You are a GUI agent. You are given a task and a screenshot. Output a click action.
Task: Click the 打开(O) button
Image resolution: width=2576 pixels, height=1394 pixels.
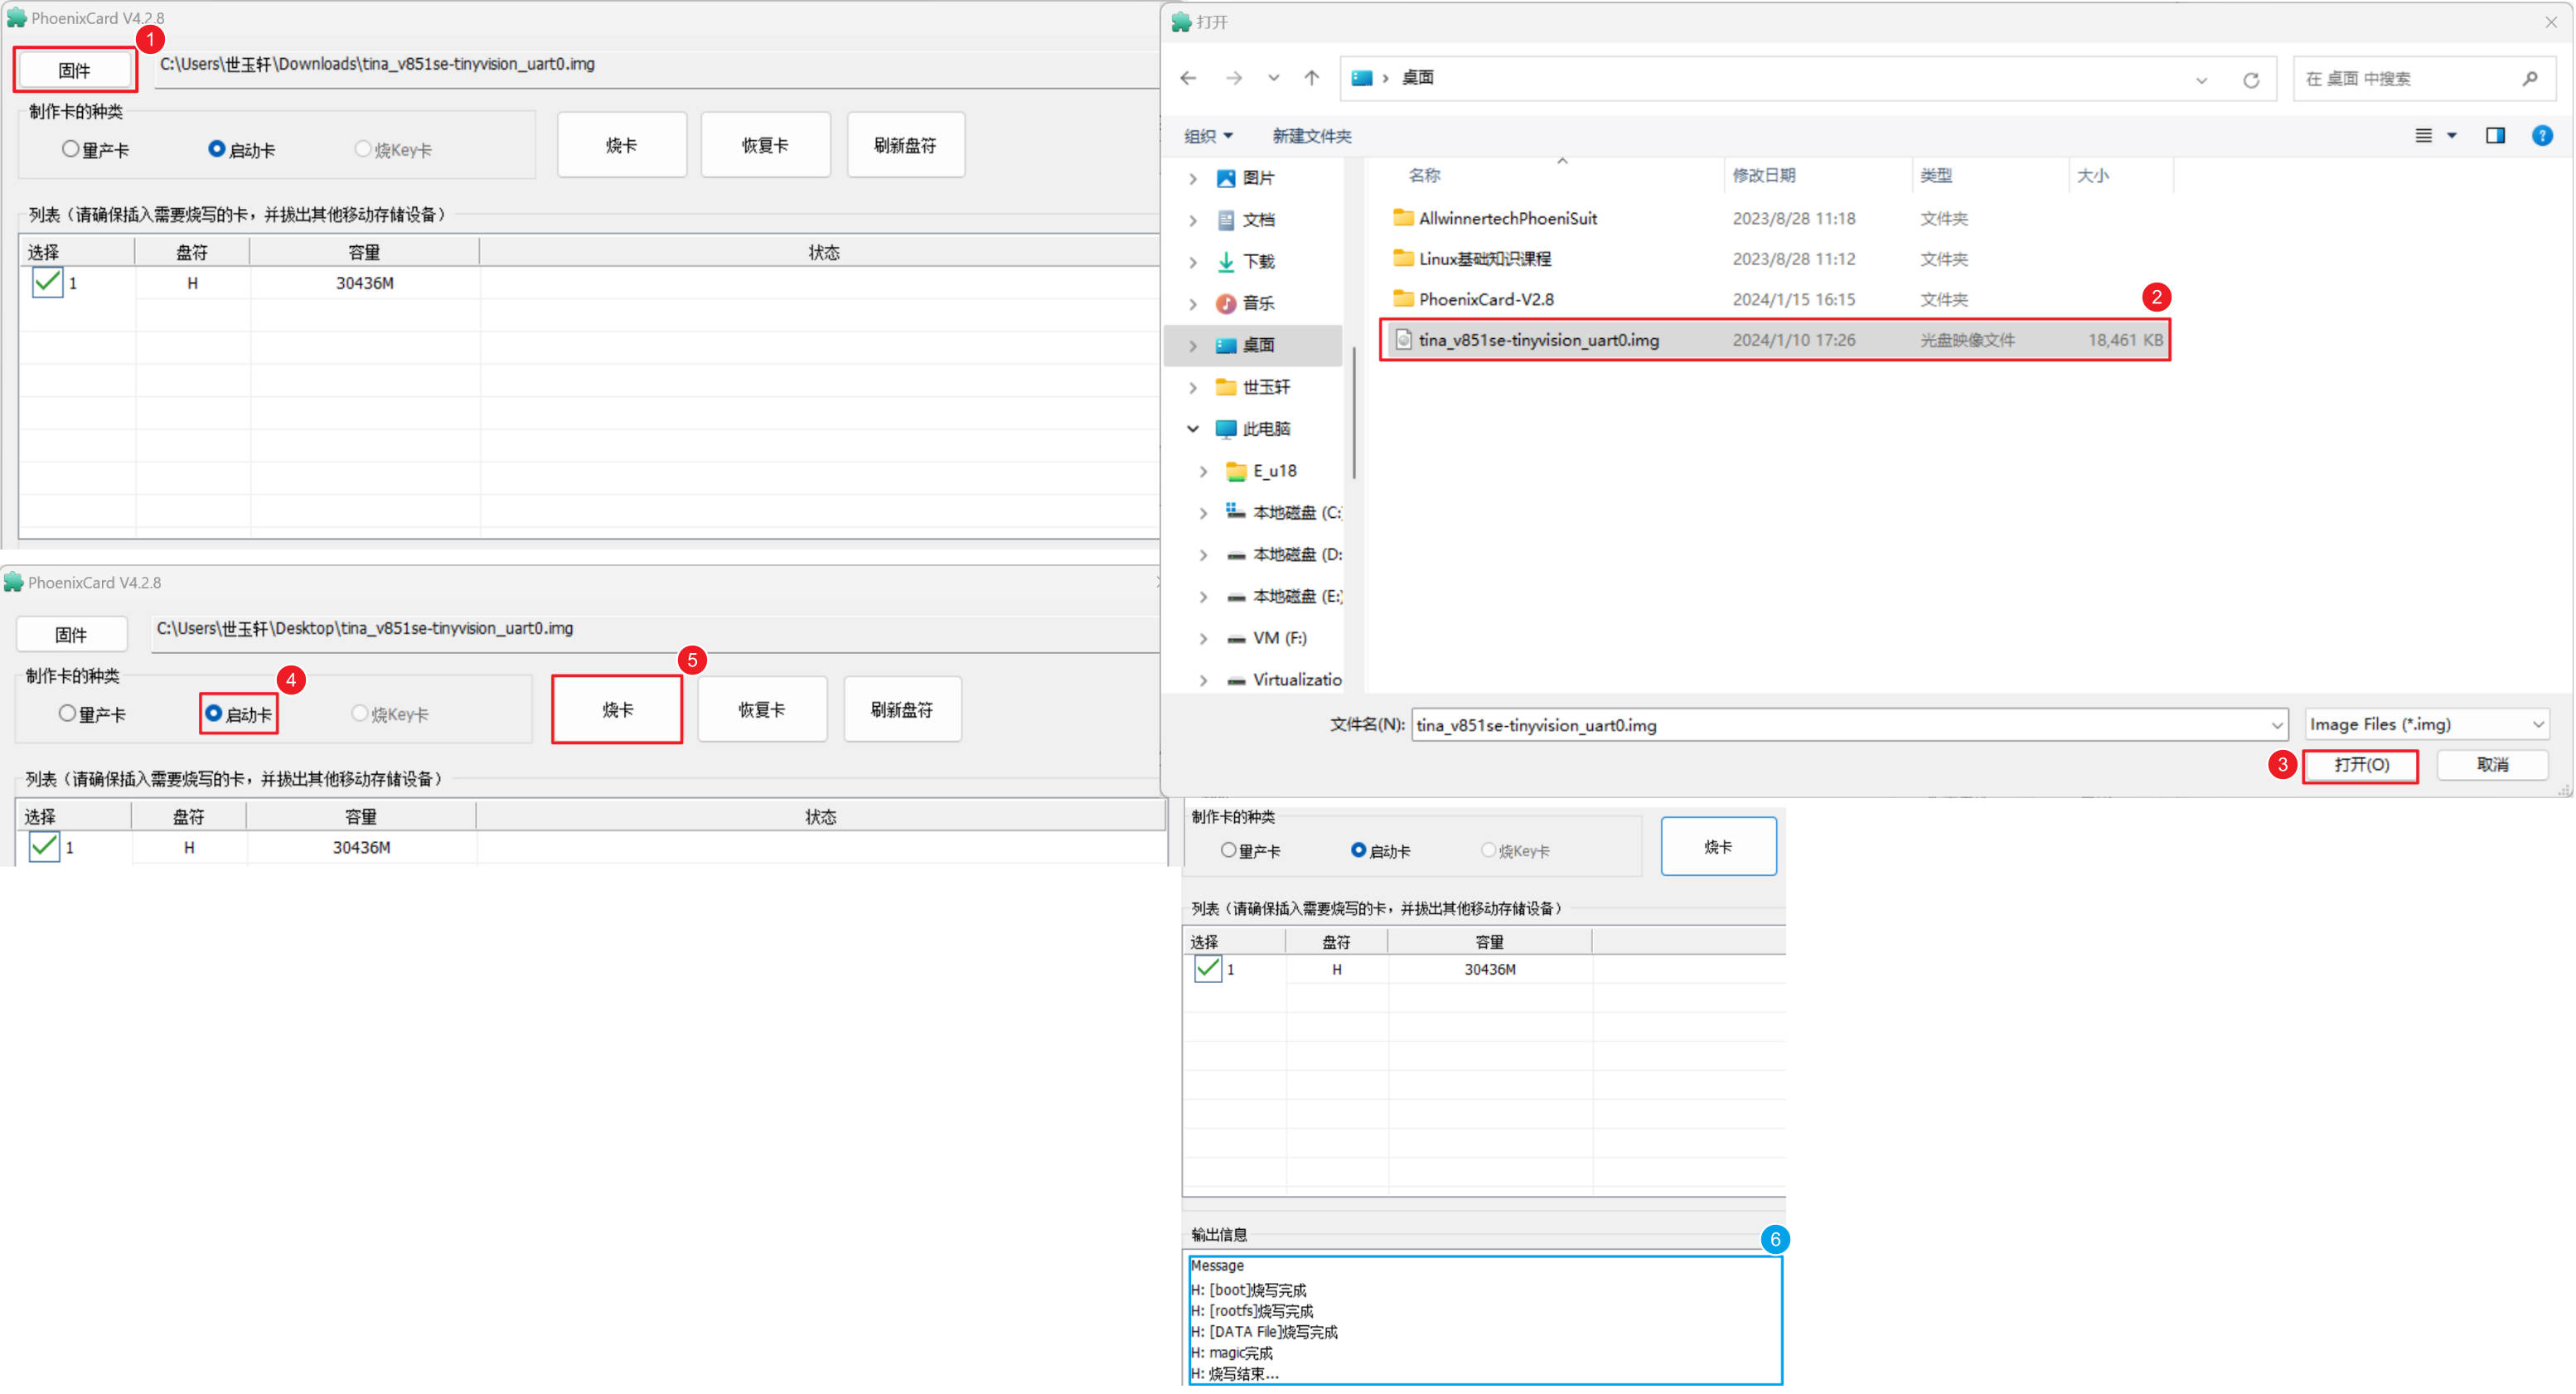coord(2360,765)
